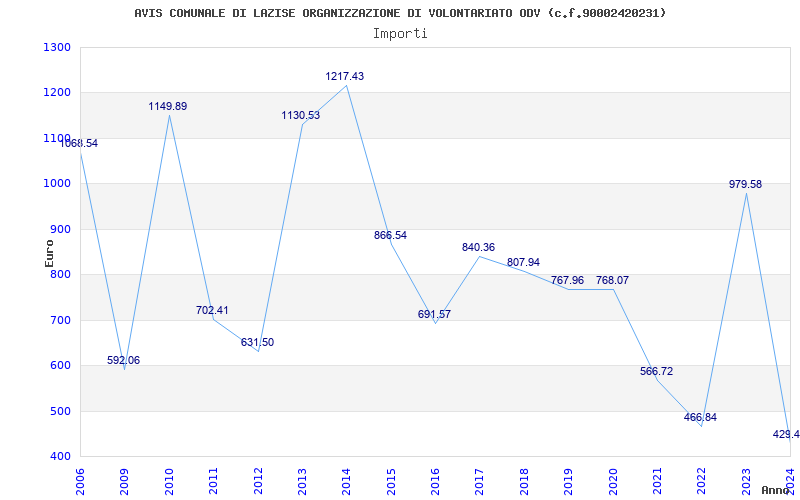Click the 2011 x-axis year label
Viewport: 800px width, 500px height.
[x=214, y=481]
